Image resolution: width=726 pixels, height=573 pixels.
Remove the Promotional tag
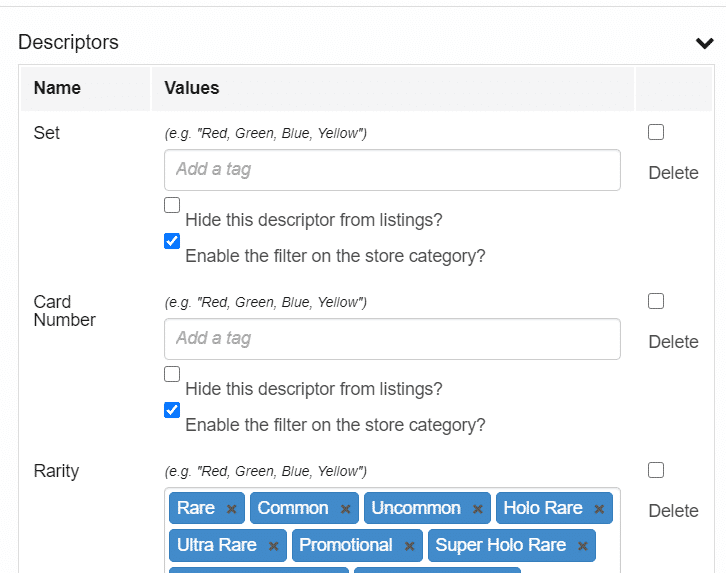tap(409, 546)
